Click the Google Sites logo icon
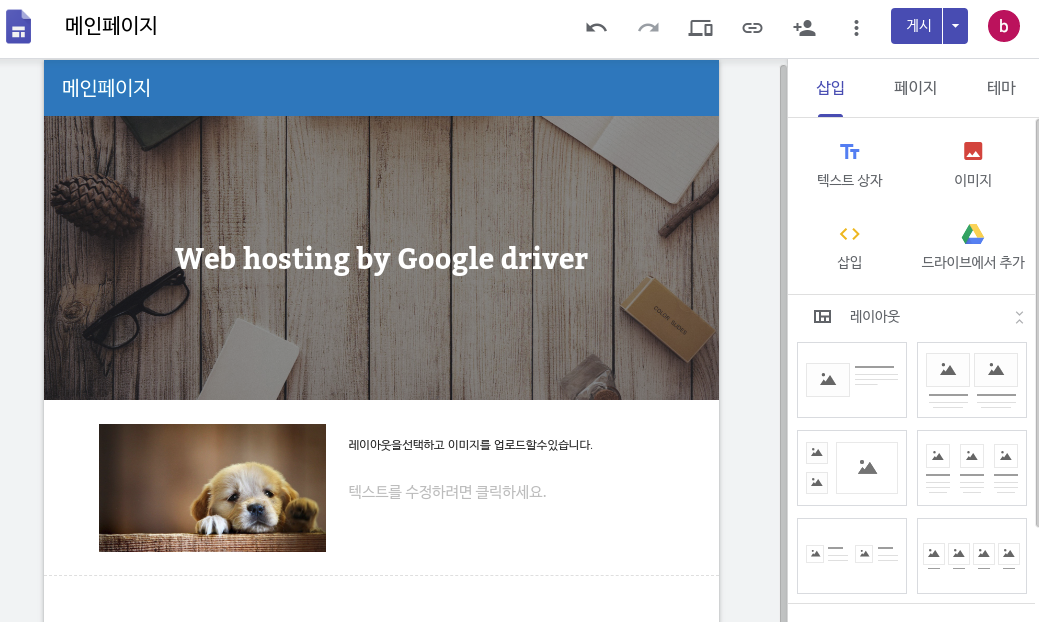This screenshot has width=1039, height=622. point(19,26)
